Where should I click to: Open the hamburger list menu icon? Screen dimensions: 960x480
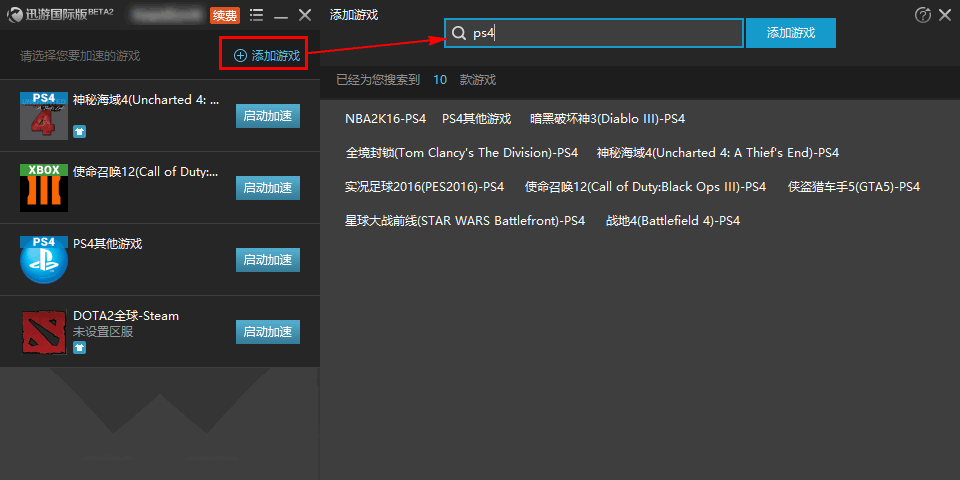pyautogui.click(x=257, y=15)
